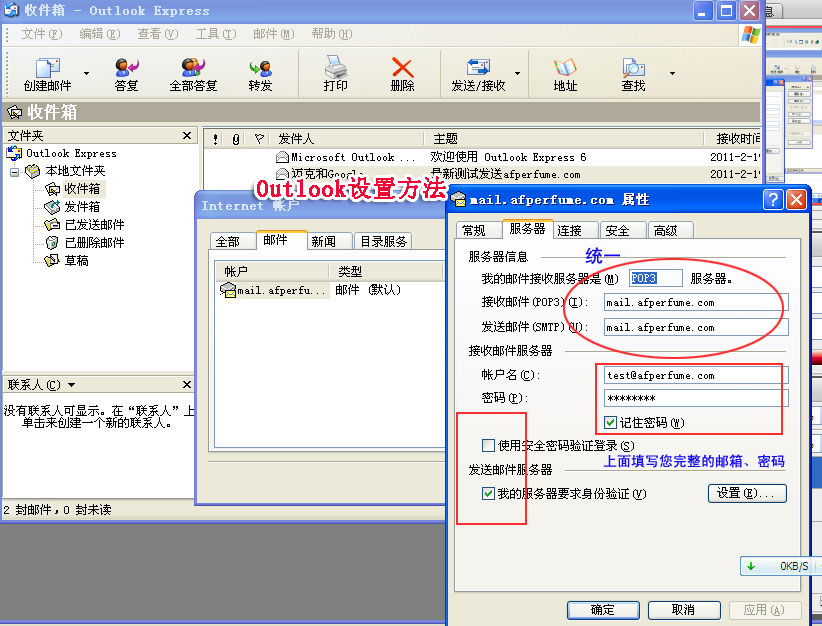Viewport: 822px width, 626px height.
Task: Open the 地址 (Address Book) icon
Action: click(x=565, y=68)
